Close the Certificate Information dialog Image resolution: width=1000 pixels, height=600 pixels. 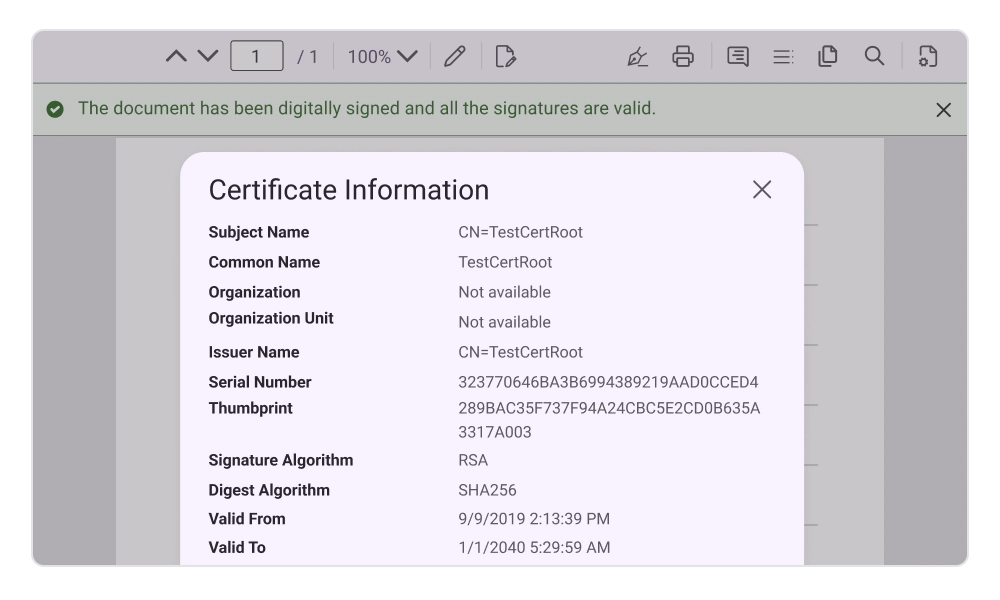(x=761, y=189)
